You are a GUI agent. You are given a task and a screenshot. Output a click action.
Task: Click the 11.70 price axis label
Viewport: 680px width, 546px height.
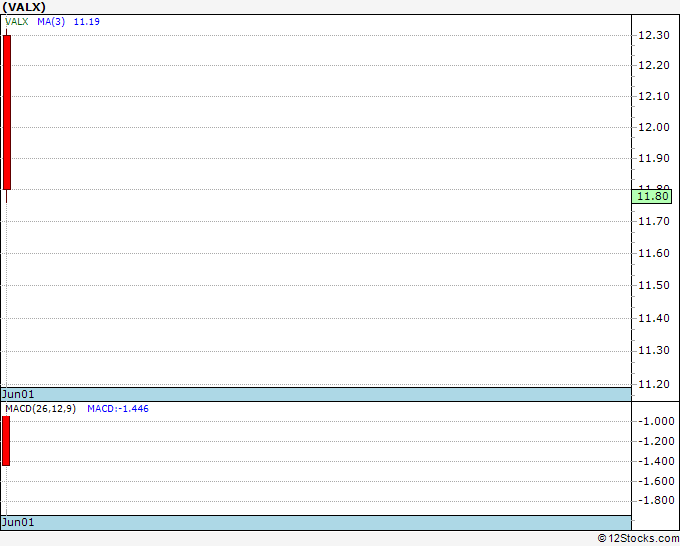click(654, 222)
